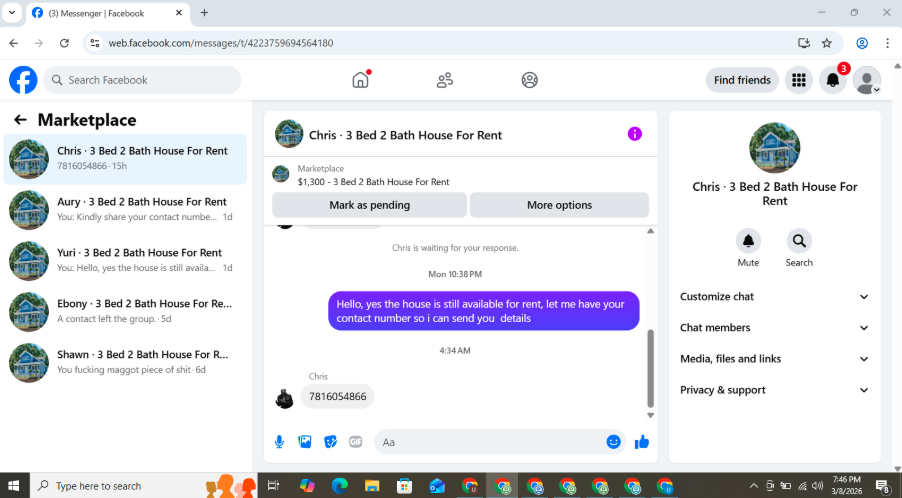Click the More options button
Screen dimensions: 902x498
coord(559,205)
